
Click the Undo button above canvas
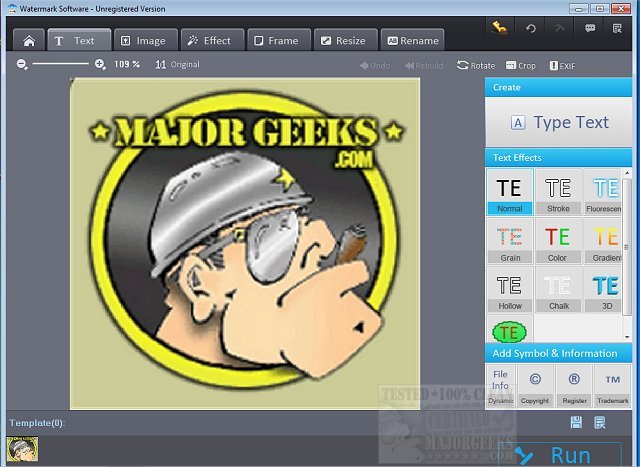pos(375,65)
